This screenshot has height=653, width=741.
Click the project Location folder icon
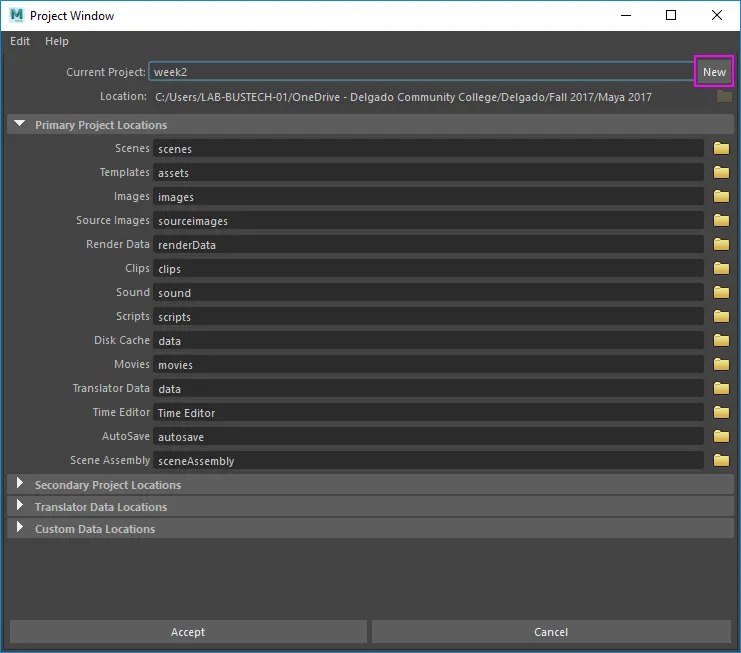(x=724, y=97)
